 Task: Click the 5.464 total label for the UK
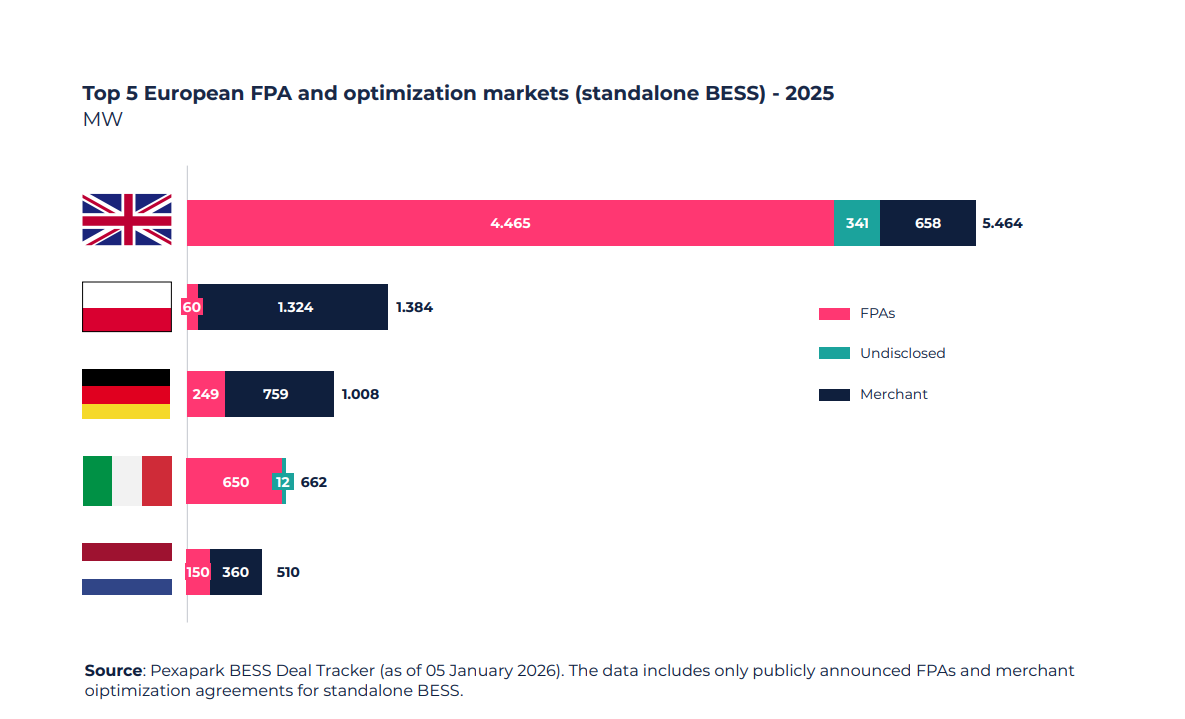click(x=1001, y=223)
